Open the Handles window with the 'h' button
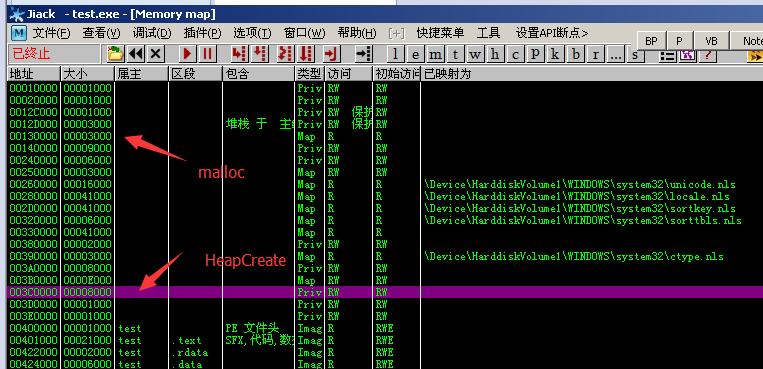This screenshot has width=763, height=369. [495, 54]
